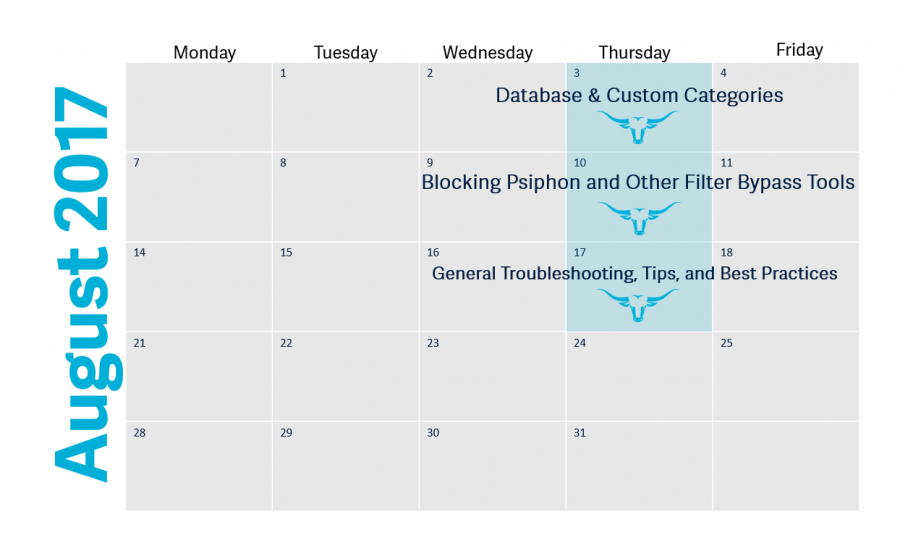Select the day cell for August 1

[x=346, y=107]
